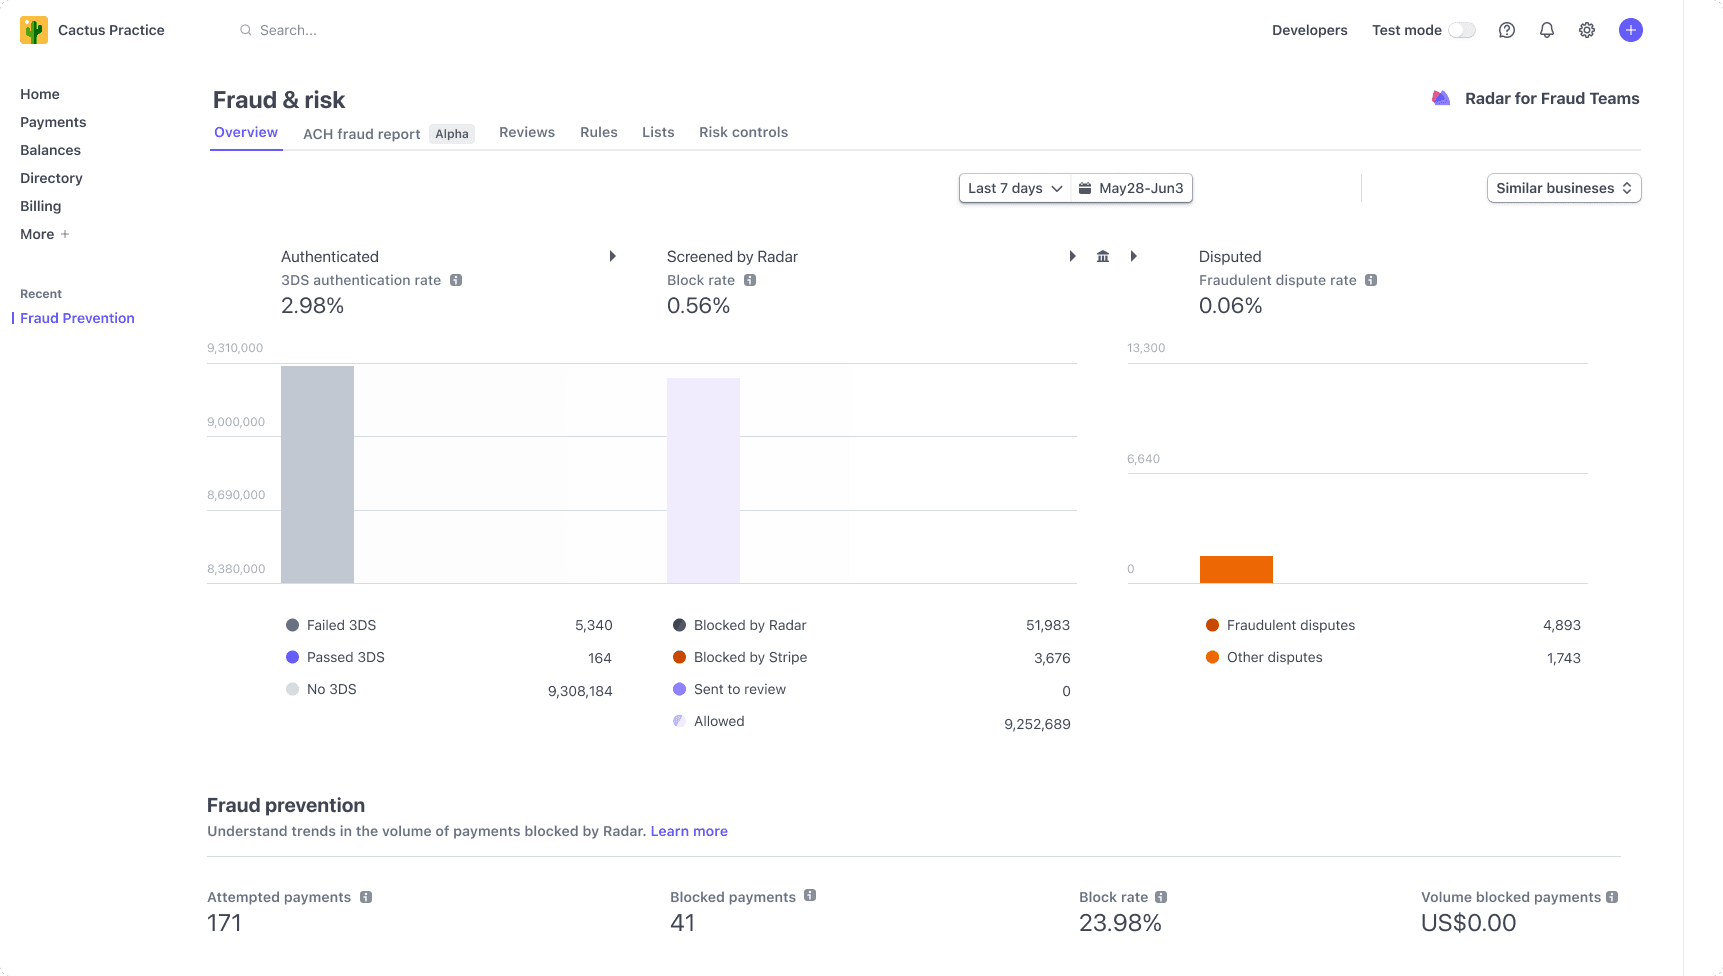Open the Radar for Fraud Teams icon

point(1441,98)
